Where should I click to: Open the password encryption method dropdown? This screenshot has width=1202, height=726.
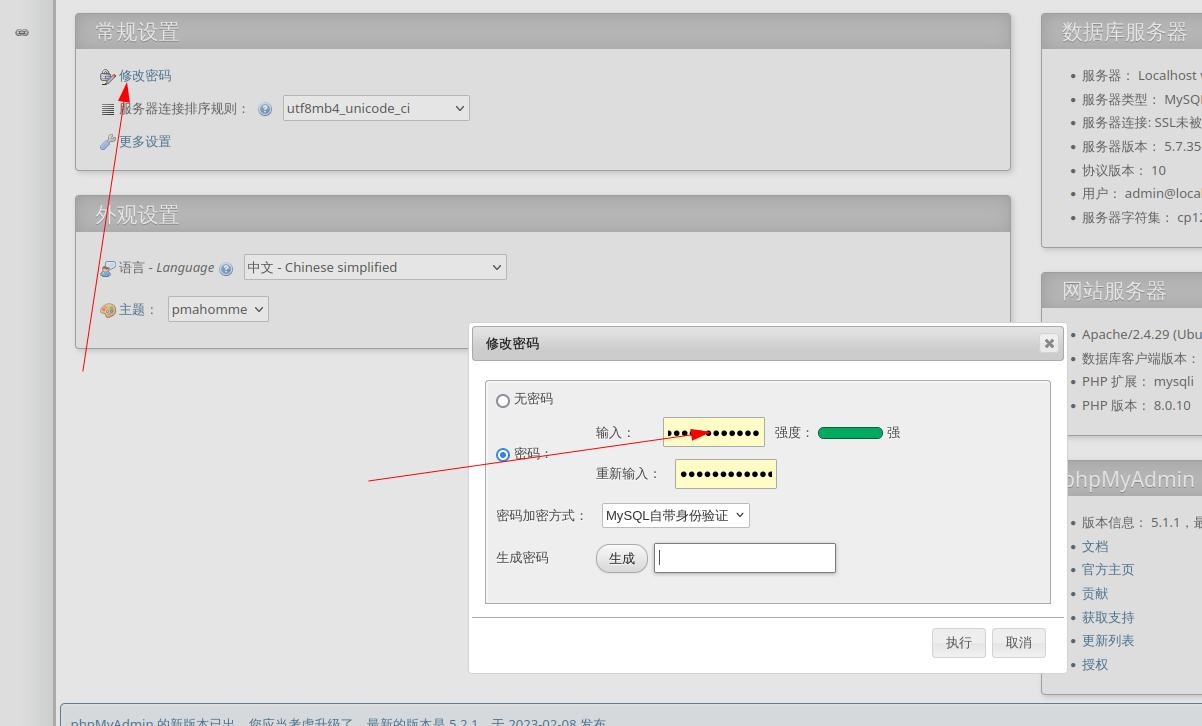tap(675, 515)
